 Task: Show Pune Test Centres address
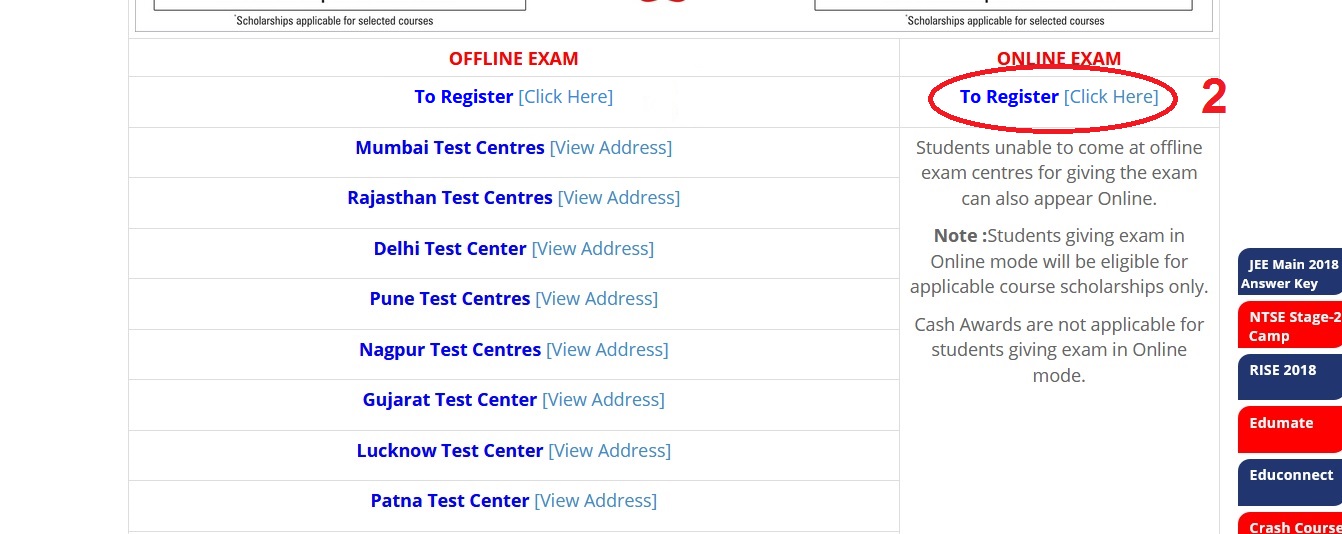(x=596, y=299)
